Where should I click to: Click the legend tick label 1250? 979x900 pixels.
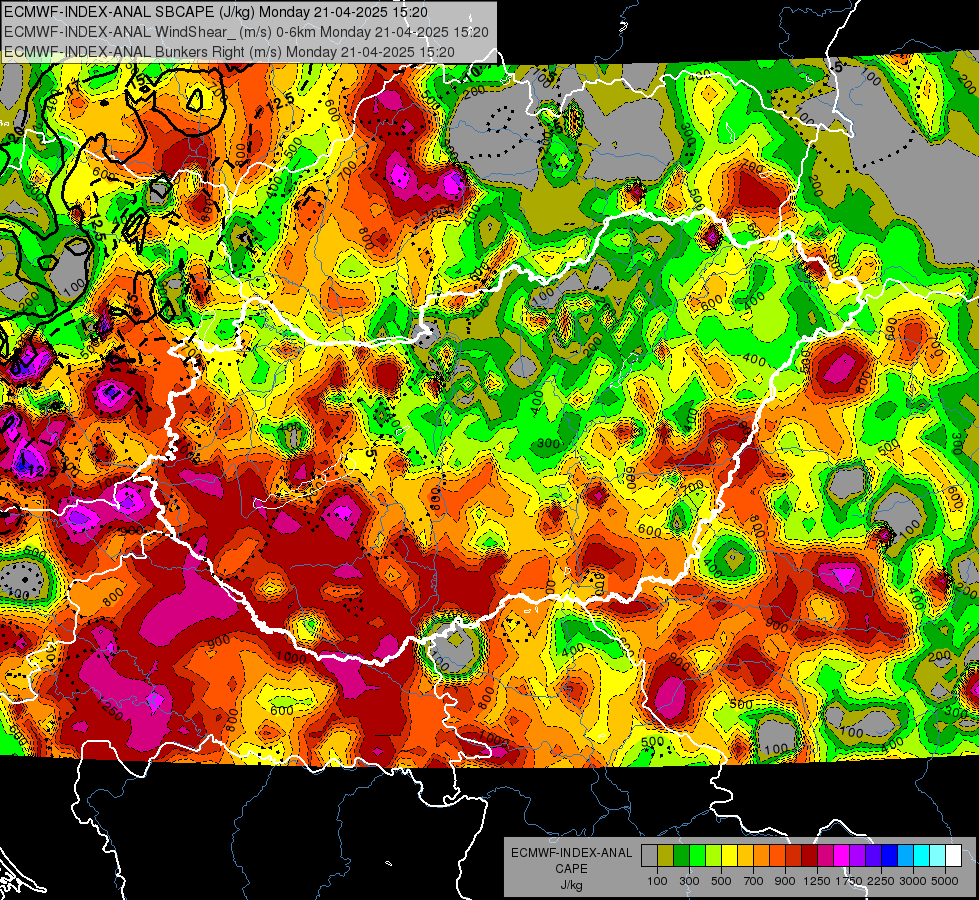tap(817, 881)
